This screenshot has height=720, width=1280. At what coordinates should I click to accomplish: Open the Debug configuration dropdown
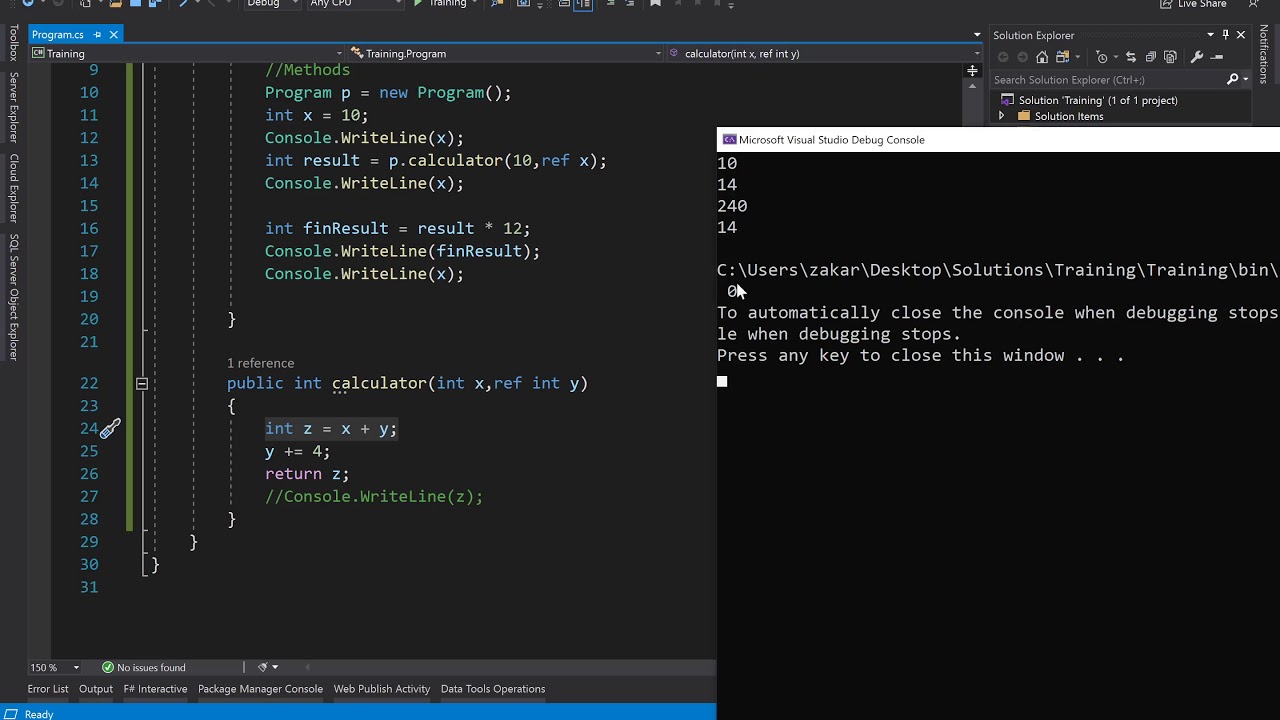coord(272,4)
